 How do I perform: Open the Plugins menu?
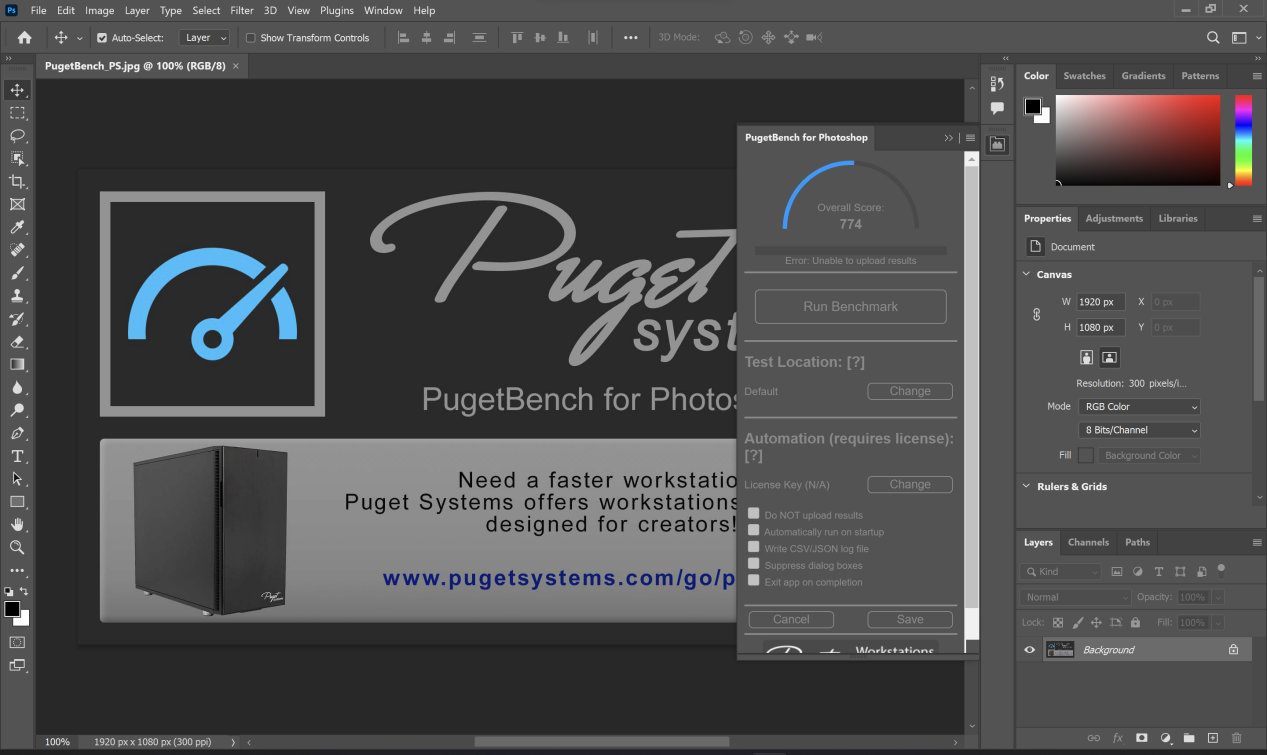pyautogui.click(x=337, y=10)
